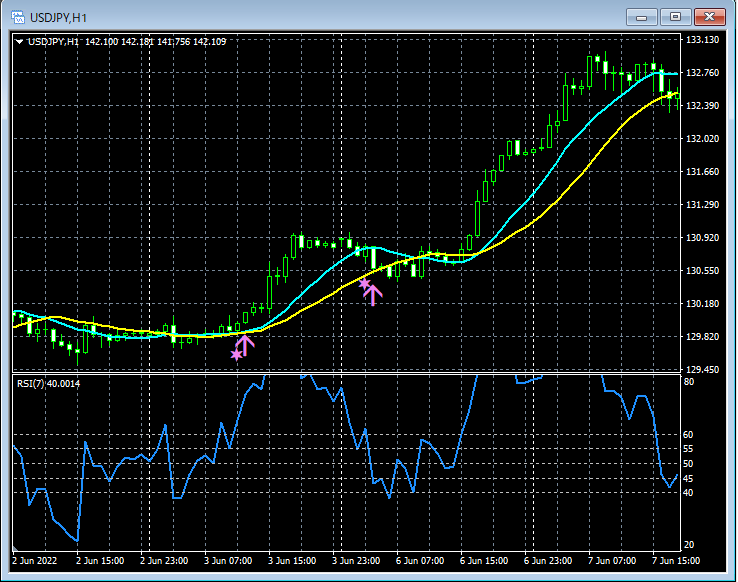Click the 6 Jun 23:00 time axis label
Screen dimensions: 738x582
coord(548,561)
